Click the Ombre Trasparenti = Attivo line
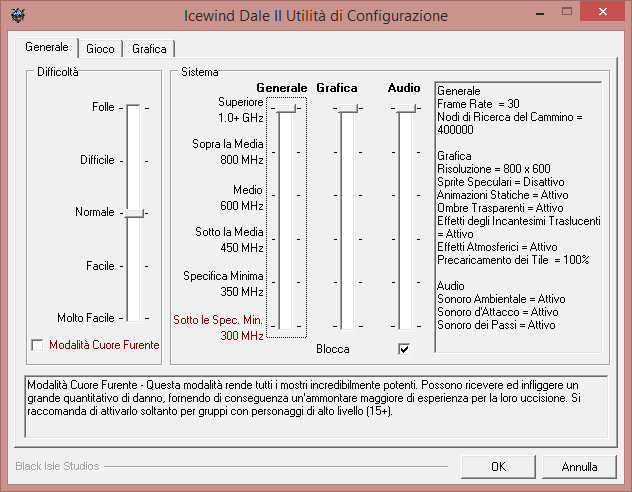This screenshot has width=632, height=492. coord(500,208)
